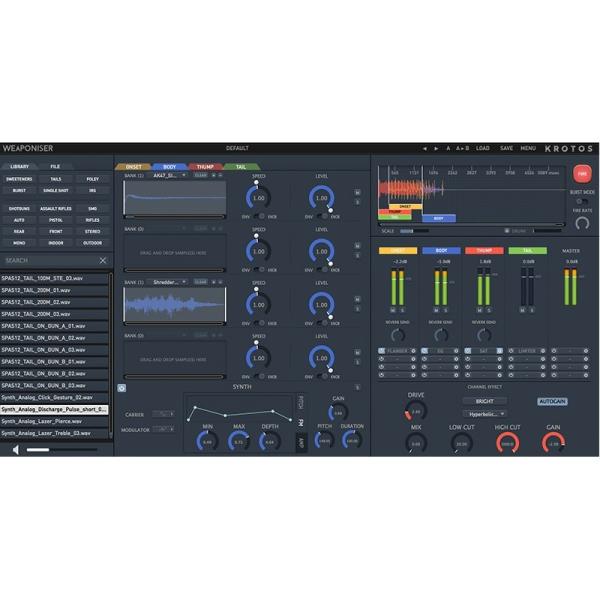This screenshot has width=600, height=600.
Task: Click the speaker volume icon below file list
Action: click(x=15, y=449)
